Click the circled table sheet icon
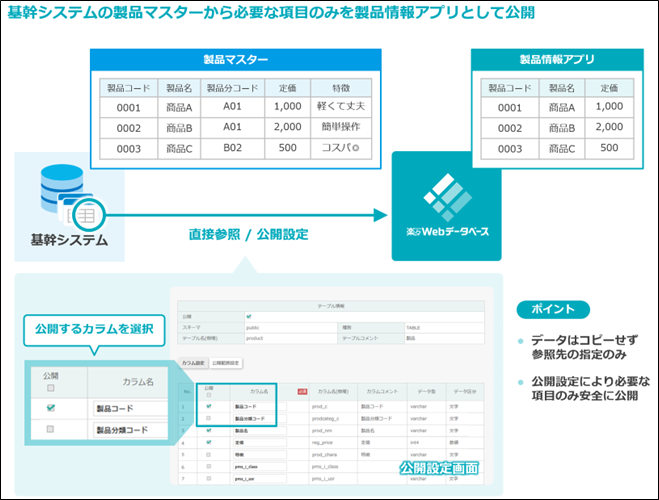The image size is (659, 500). pos(89,215)
